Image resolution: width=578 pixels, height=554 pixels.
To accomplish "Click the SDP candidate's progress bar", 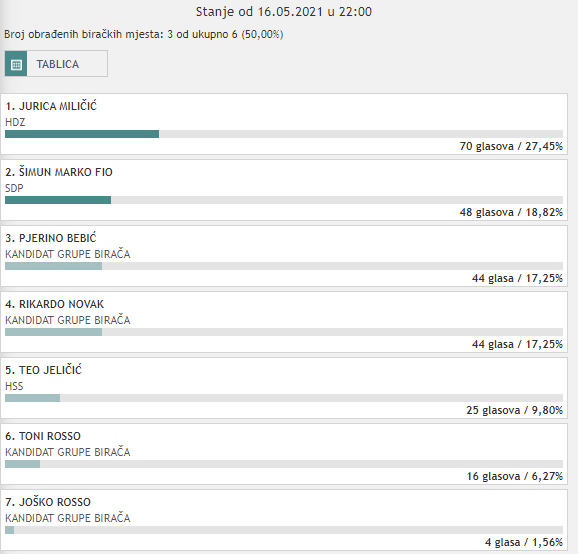I will tap(284, 200).
